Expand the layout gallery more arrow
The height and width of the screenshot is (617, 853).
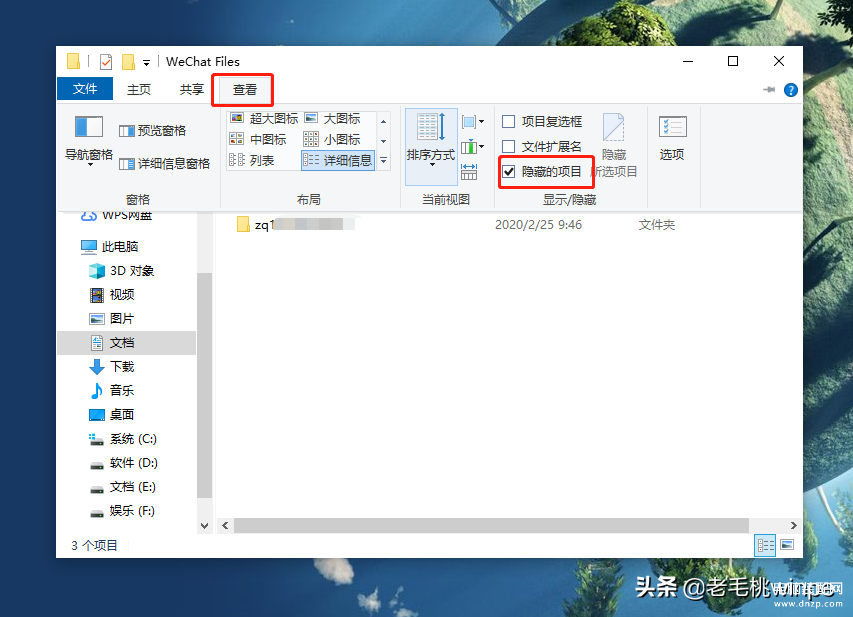pos(382,160)
